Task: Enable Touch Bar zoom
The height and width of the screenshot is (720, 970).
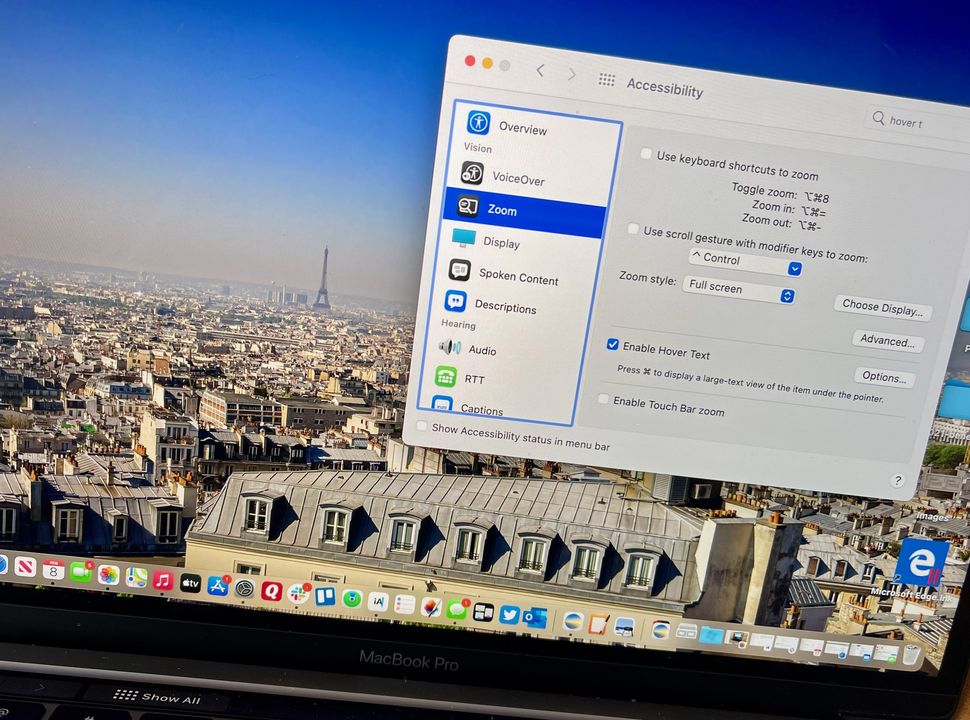Action: pos(603,399)
